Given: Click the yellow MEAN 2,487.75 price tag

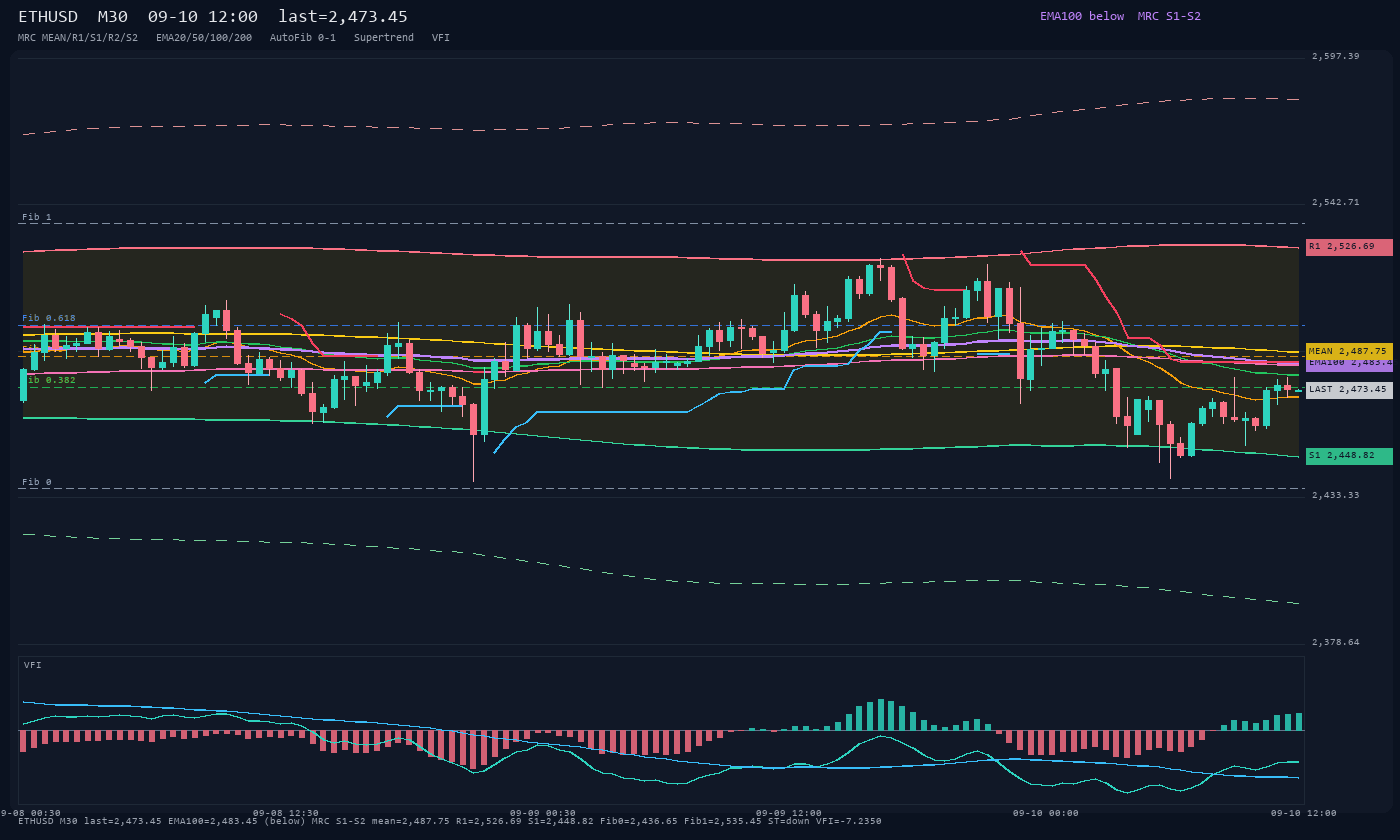Looking at the screenshot, I should click(x=1349, y=351).
